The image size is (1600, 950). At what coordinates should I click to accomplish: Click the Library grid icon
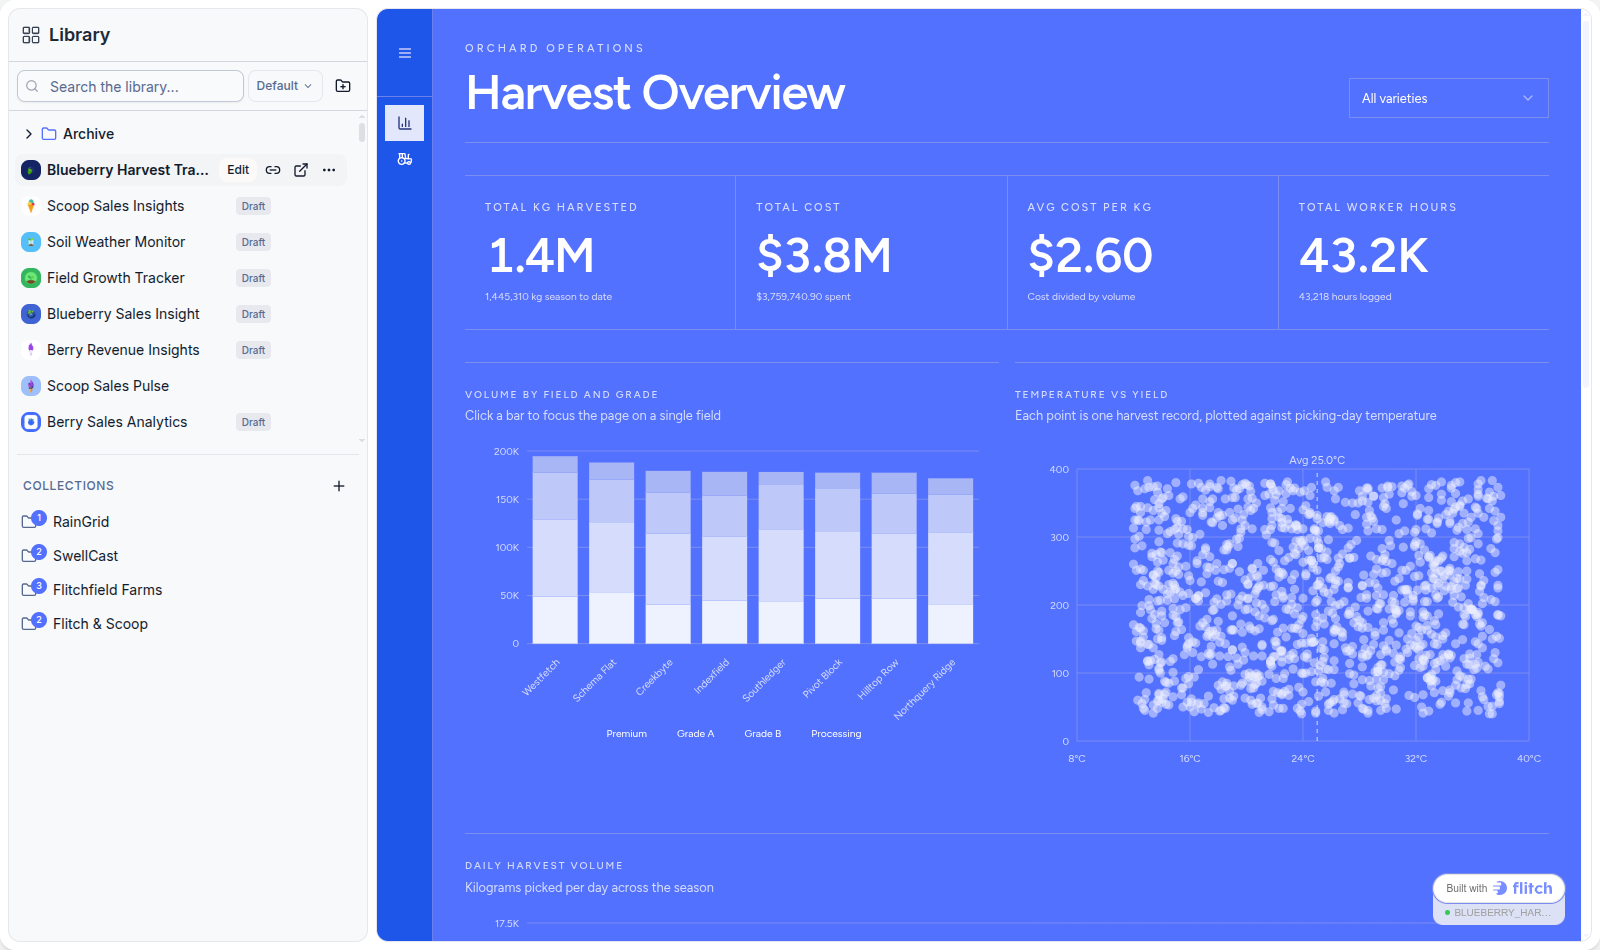click(31, 35)
